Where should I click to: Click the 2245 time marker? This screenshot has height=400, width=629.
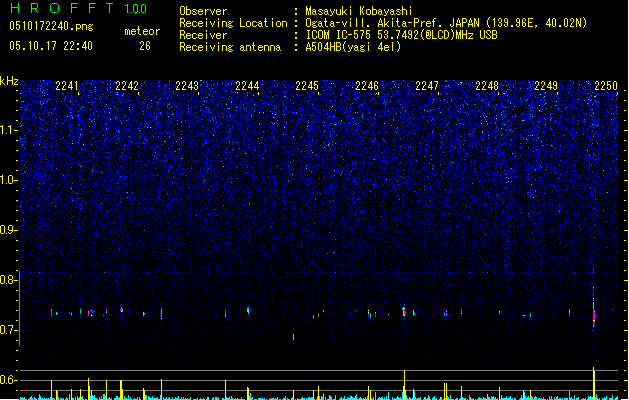(x=307, y=86)
